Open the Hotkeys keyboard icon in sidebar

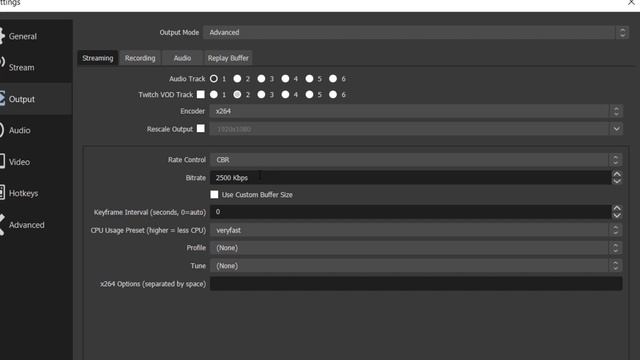click(x=2, y=193)
